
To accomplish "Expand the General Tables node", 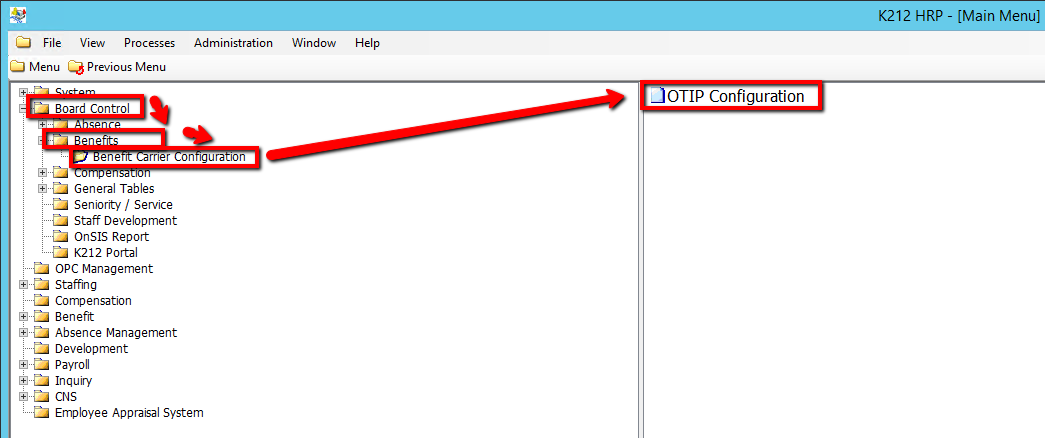I will 42,189.
